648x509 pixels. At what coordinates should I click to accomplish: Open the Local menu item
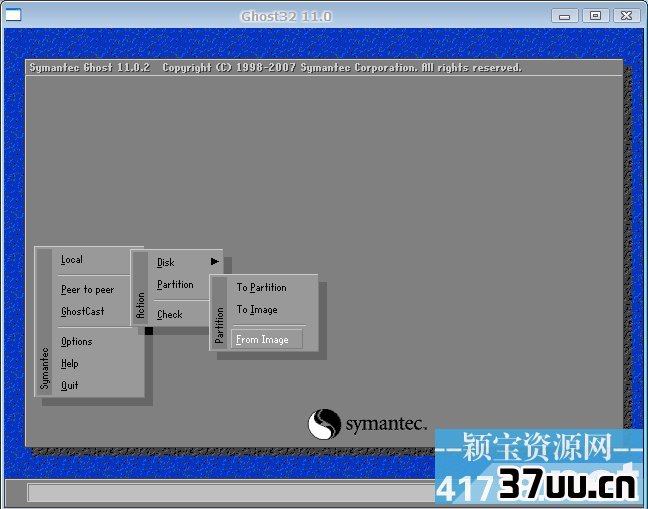coord(72,259)
